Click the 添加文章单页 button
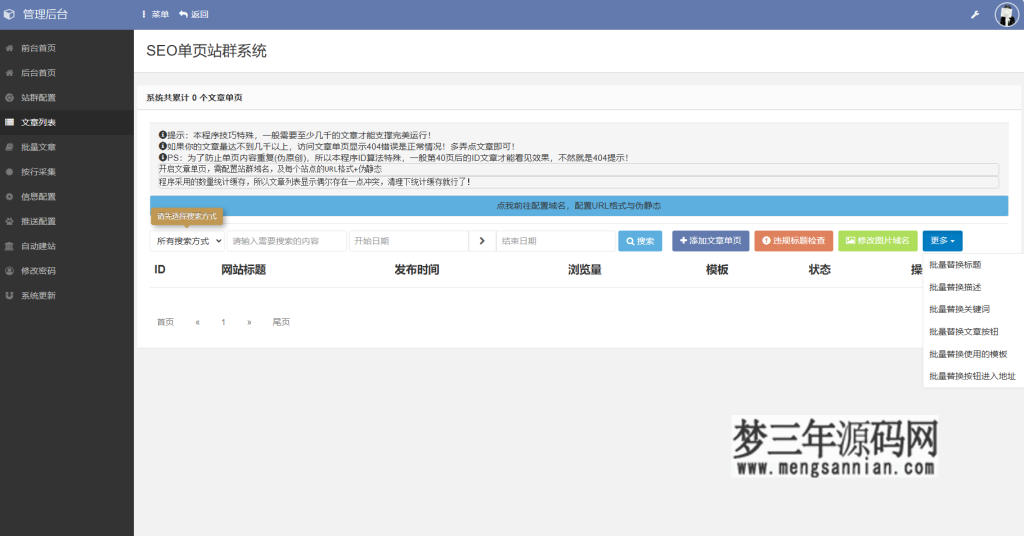The width and height of the screenshot is (1024, 536). [711, 241]
